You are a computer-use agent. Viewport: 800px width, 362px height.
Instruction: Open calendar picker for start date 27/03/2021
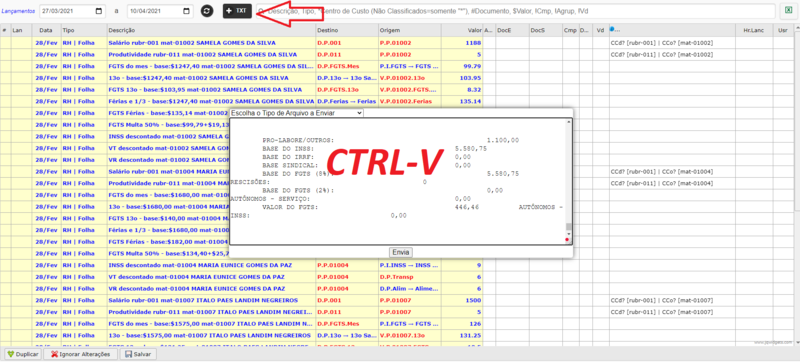(99, 11)
